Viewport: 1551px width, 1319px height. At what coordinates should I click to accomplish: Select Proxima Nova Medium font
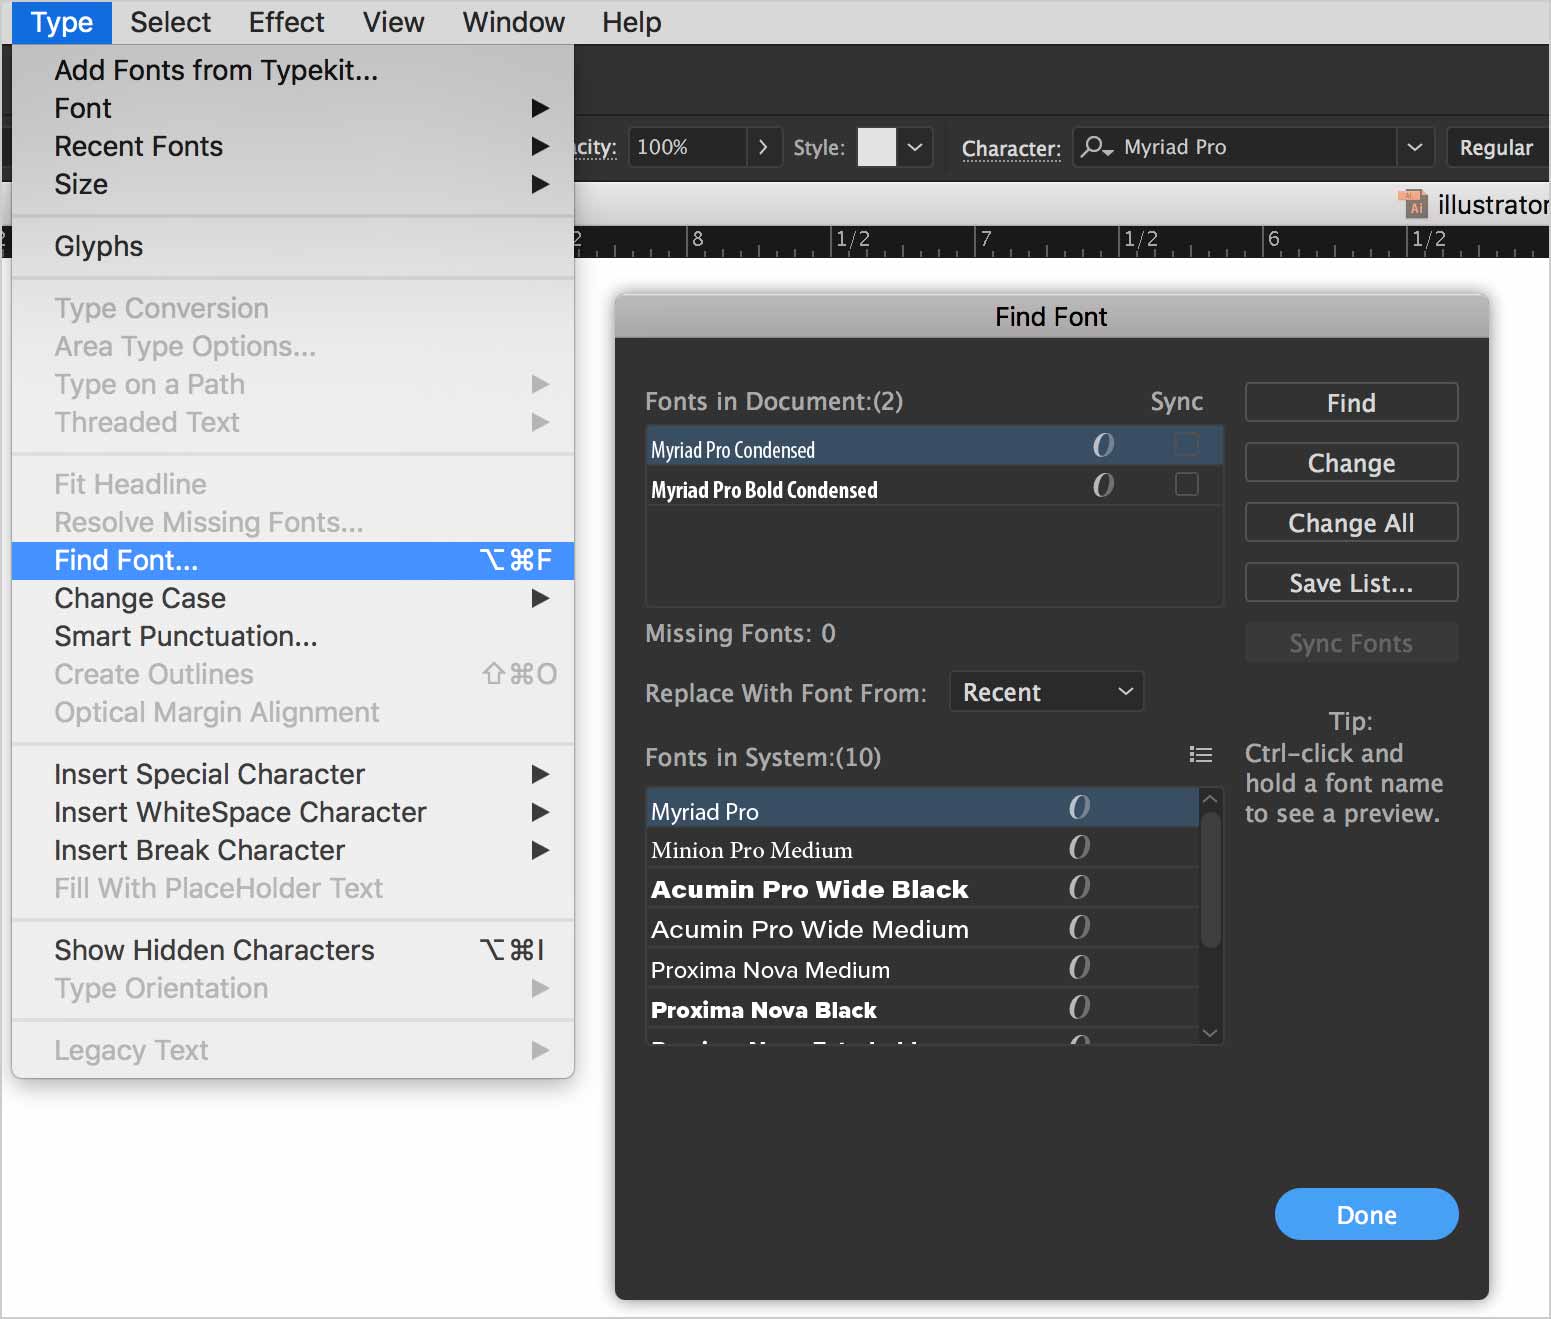click(922, 968)
